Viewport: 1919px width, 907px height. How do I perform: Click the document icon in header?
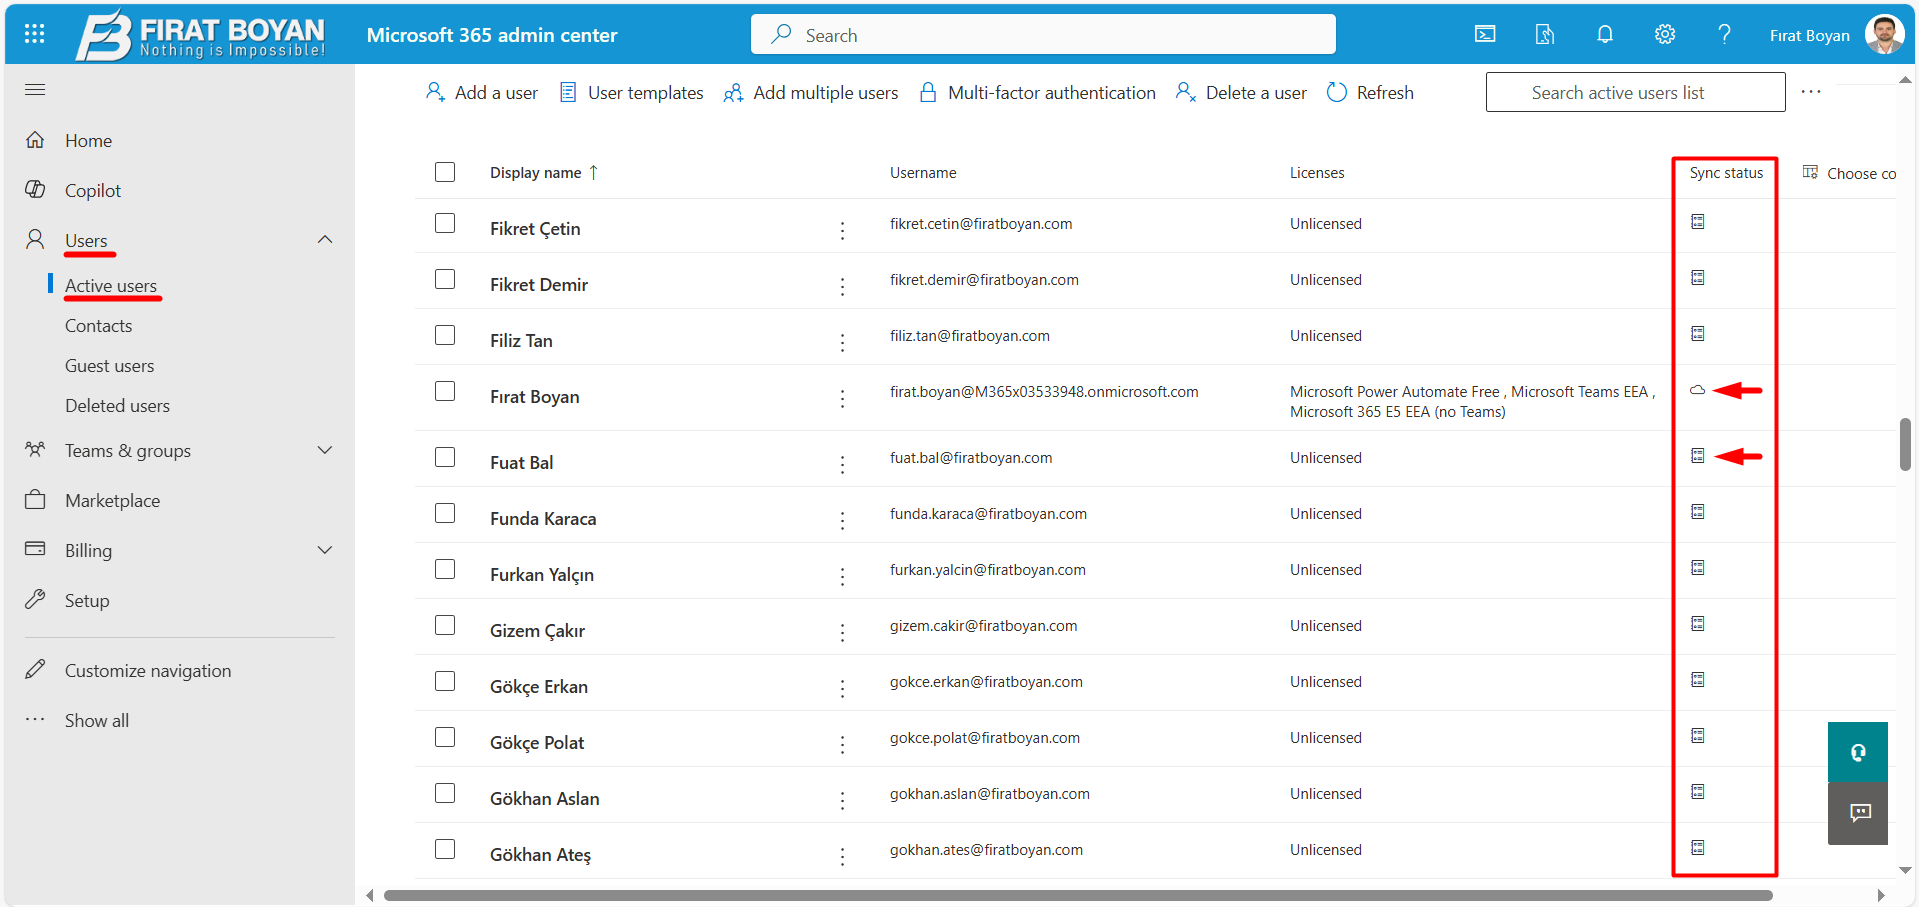pyautogui.click(x=1545, y=35)
